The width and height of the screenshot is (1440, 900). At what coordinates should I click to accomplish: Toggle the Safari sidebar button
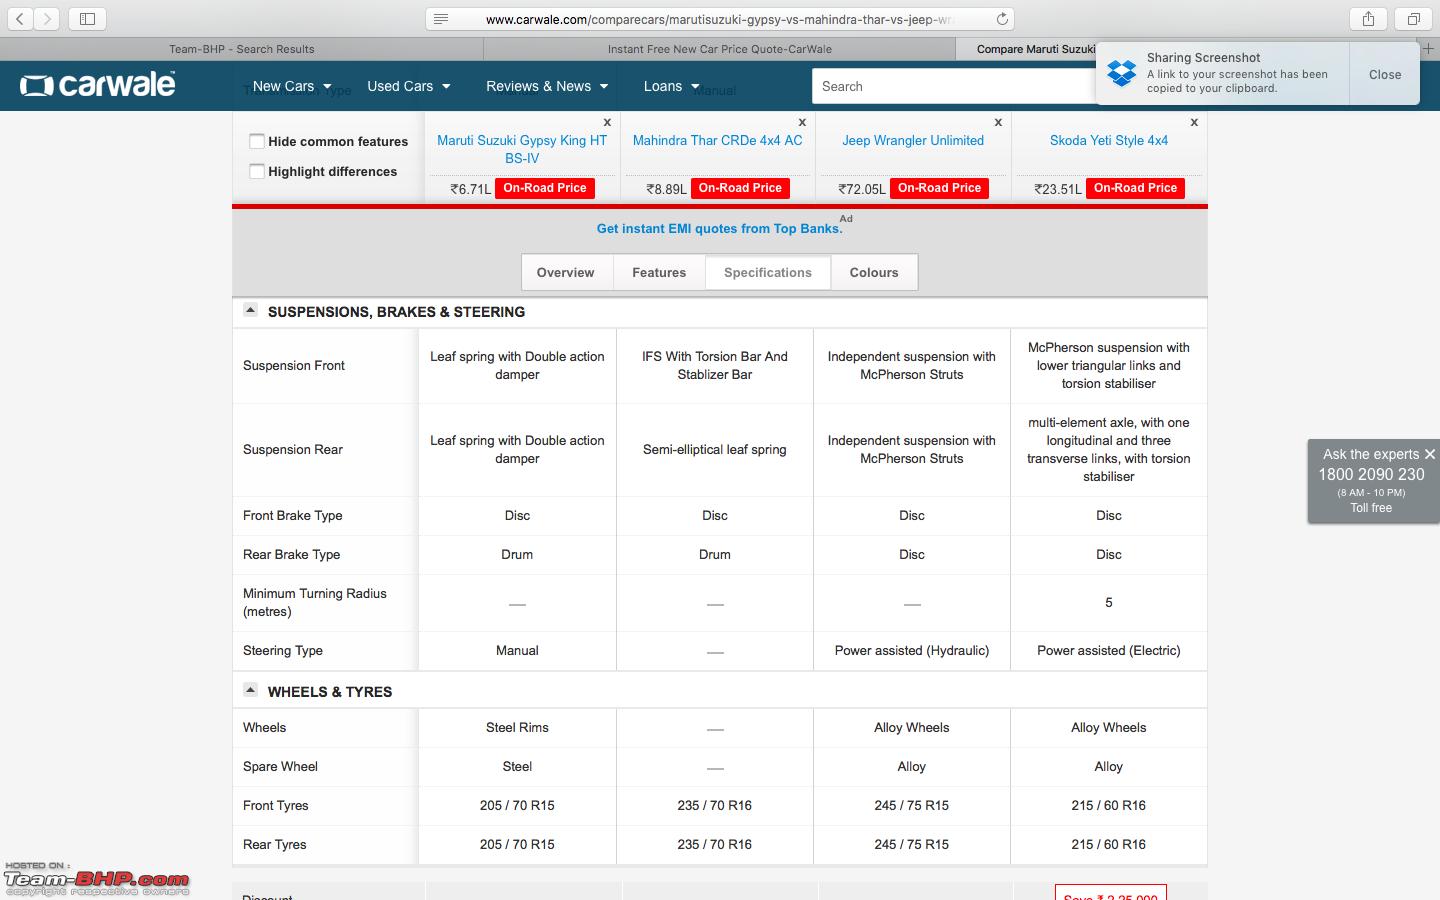pyautogui.click(x=87, y=19)
